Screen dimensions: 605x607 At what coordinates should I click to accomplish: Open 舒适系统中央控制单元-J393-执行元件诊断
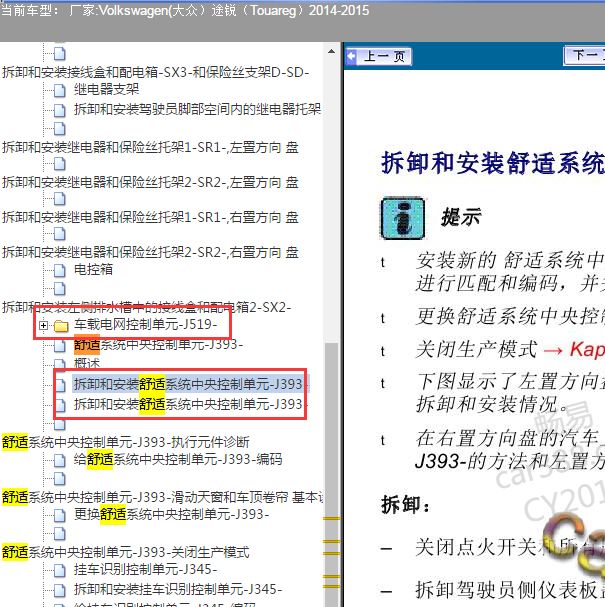(126, 442)
